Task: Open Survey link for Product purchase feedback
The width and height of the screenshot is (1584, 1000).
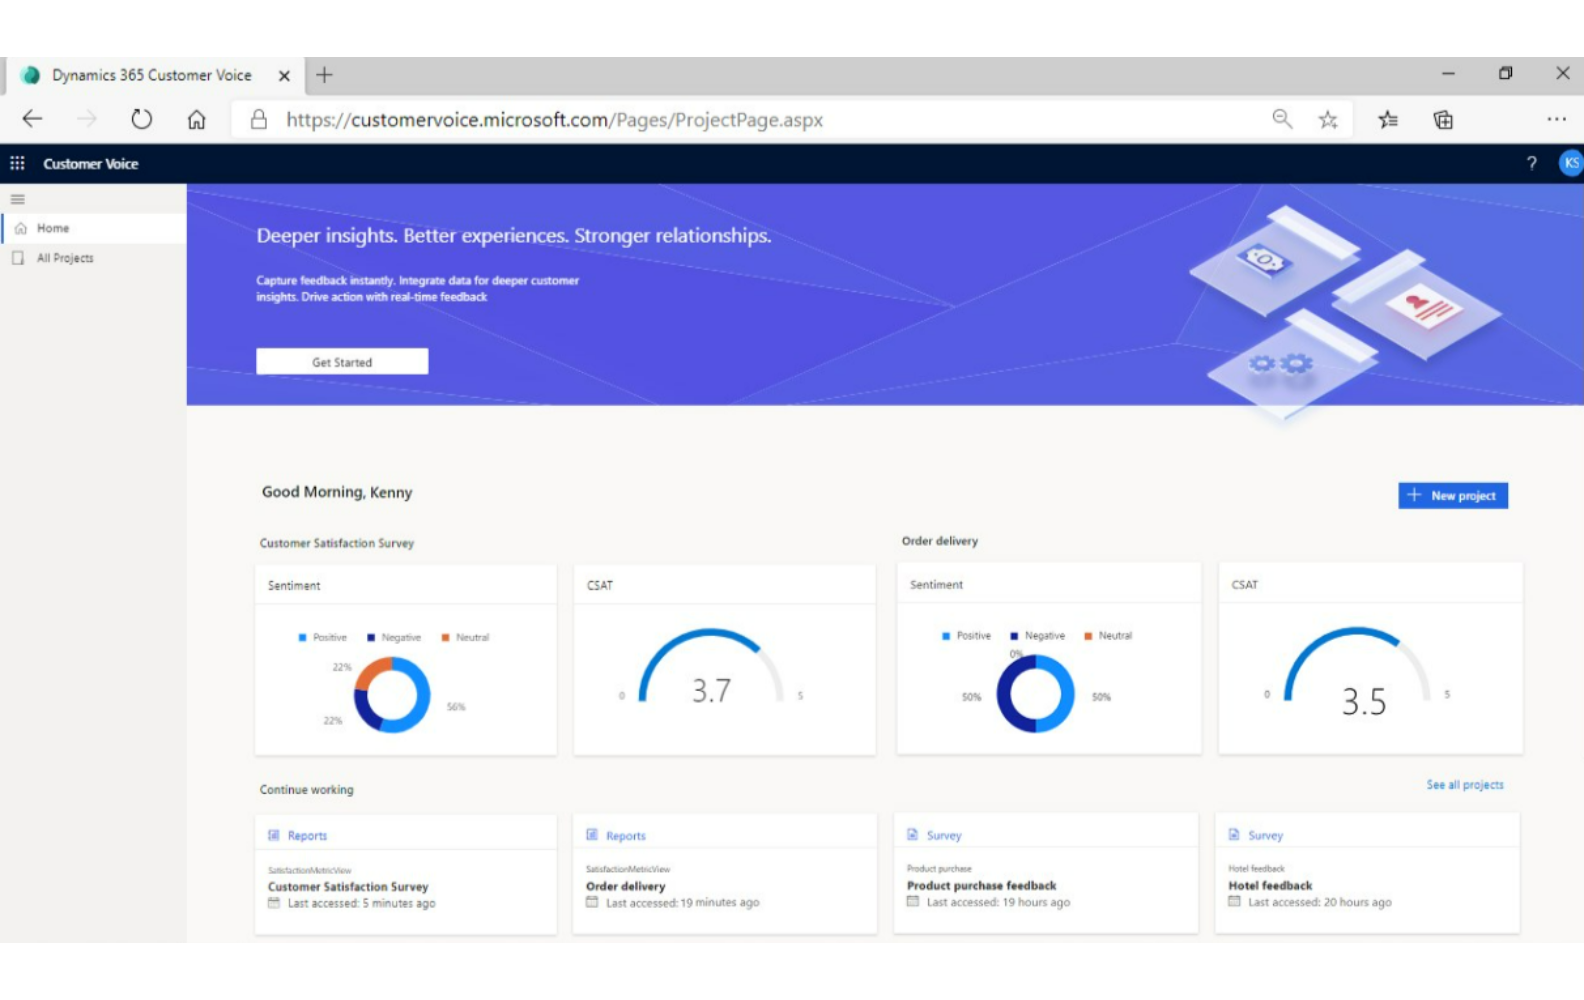Action: (944, 835)
